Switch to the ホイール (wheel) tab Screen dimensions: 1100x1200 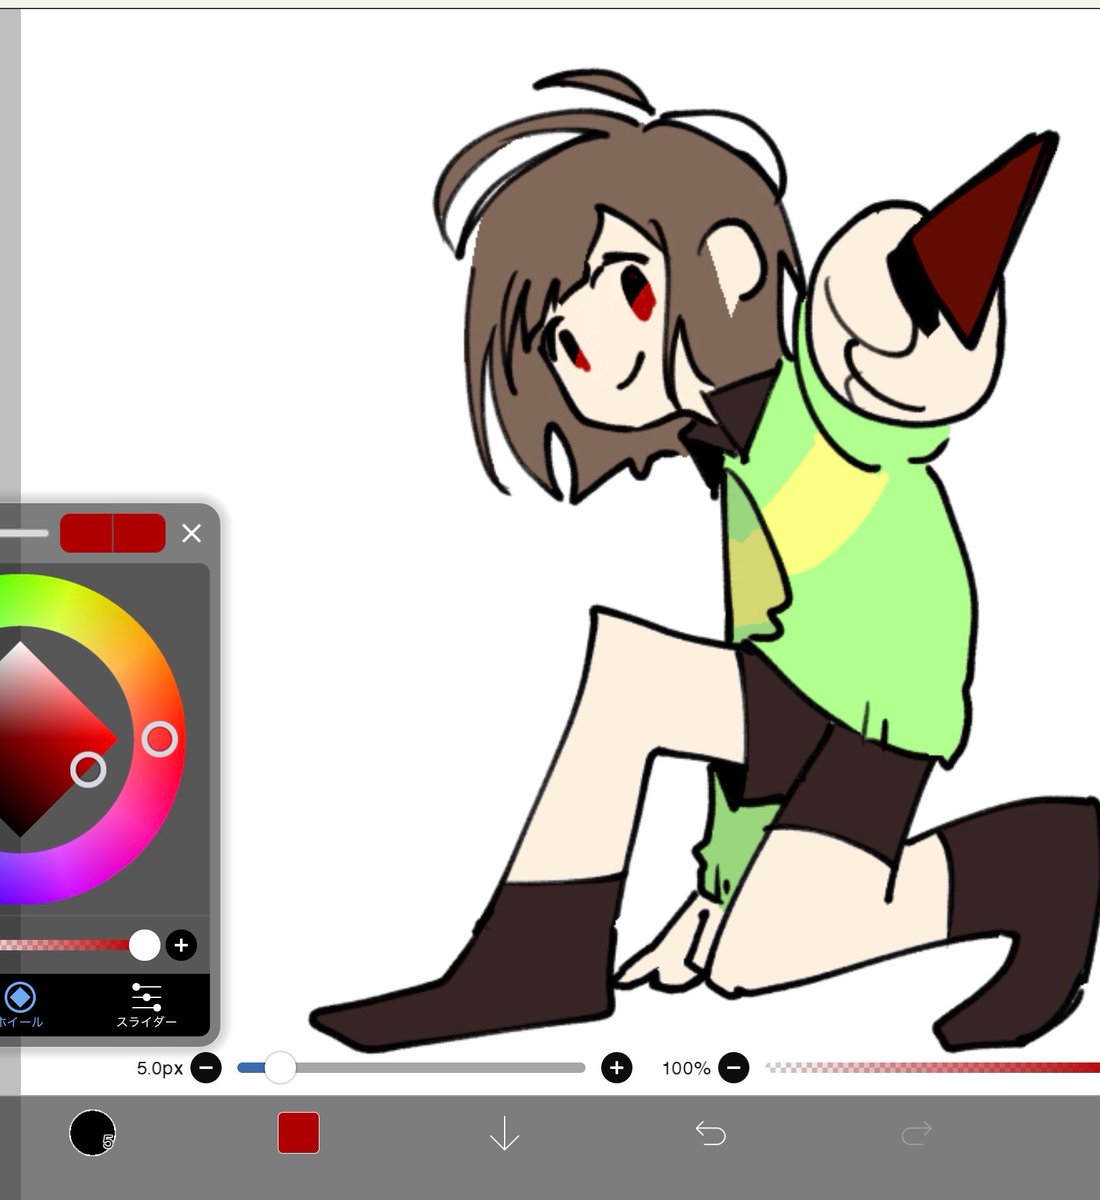20,1004
